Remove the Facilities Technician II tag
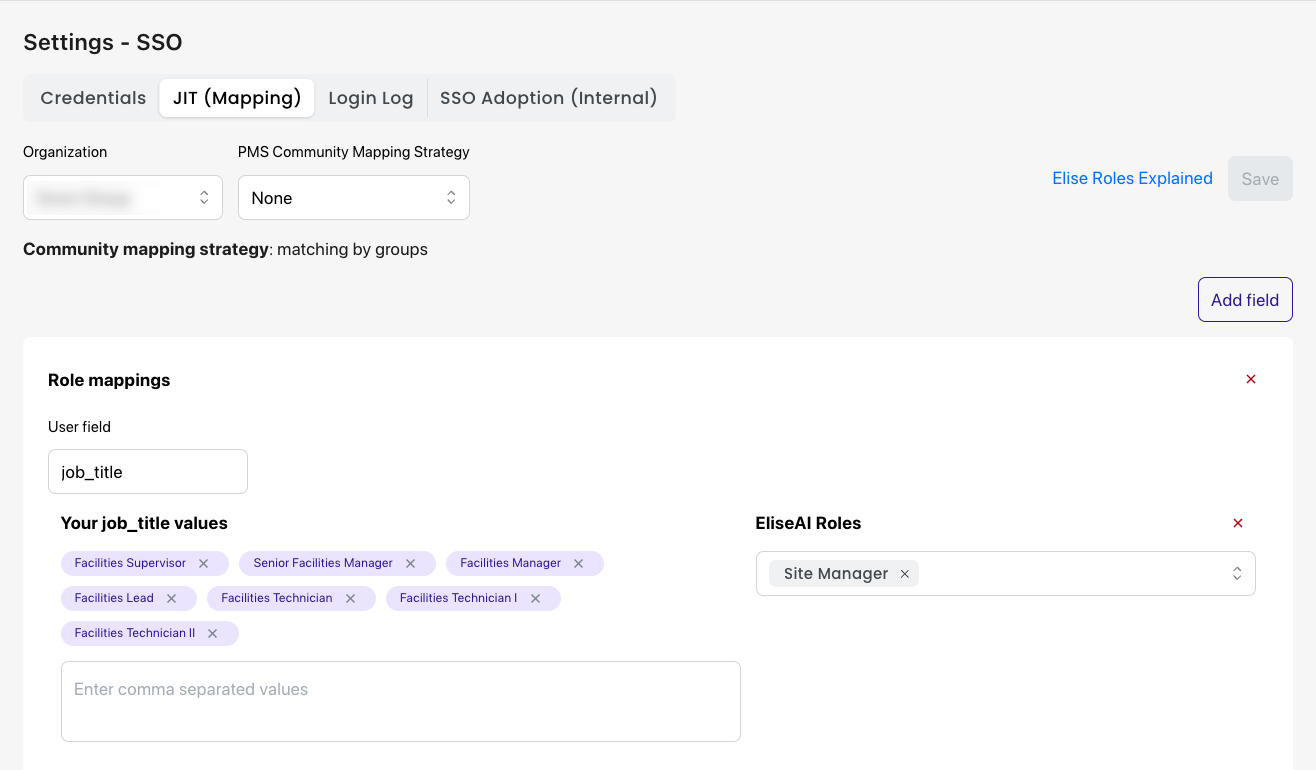 click(212, 634)
